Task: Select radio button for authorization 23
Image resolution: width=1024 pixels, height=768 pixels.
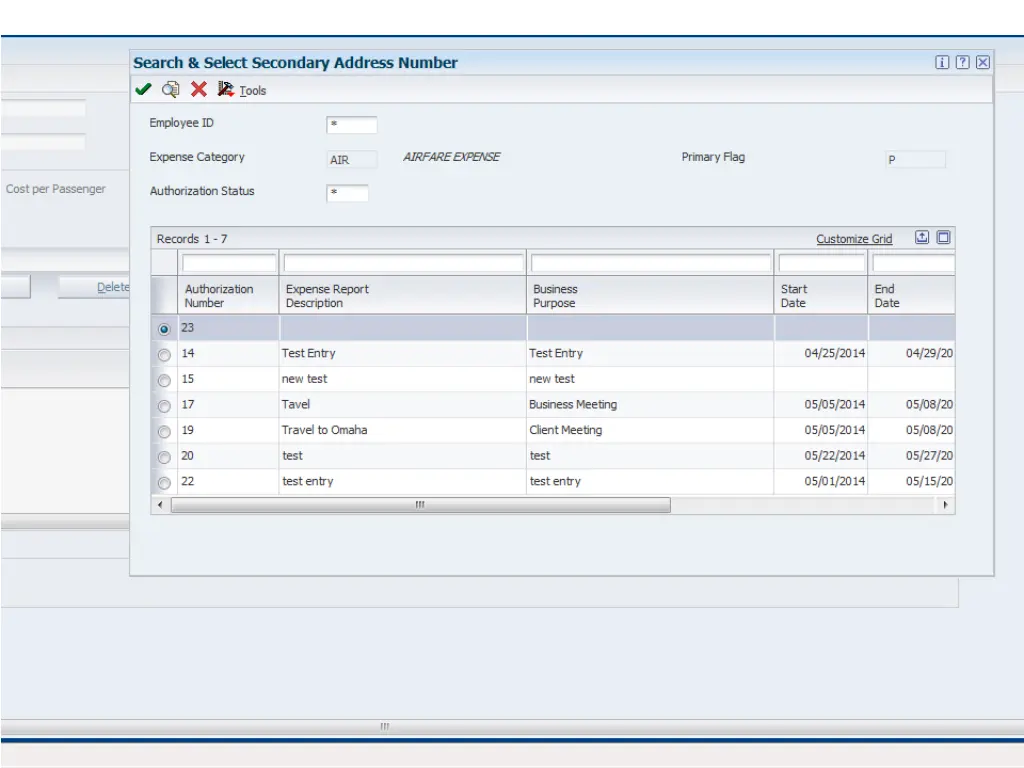Action: tap(164, 329)
